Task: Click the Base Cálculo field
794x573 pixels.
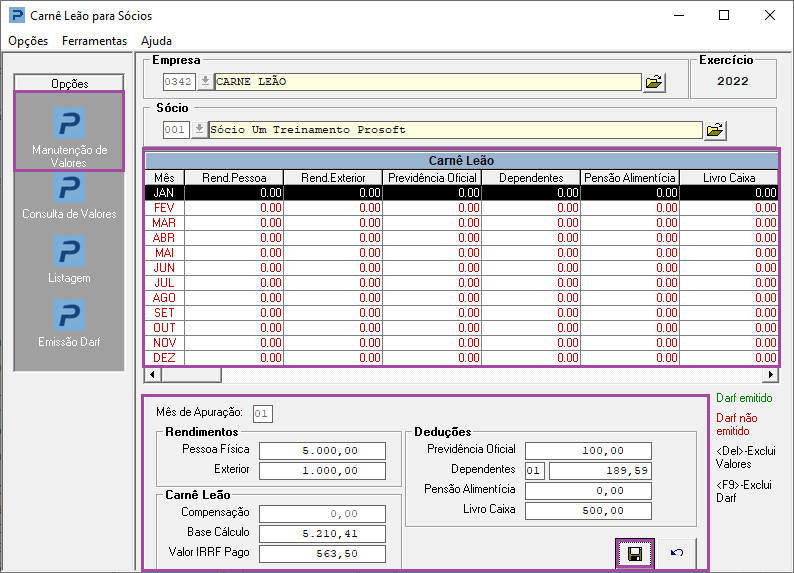Action: (322, 534)
